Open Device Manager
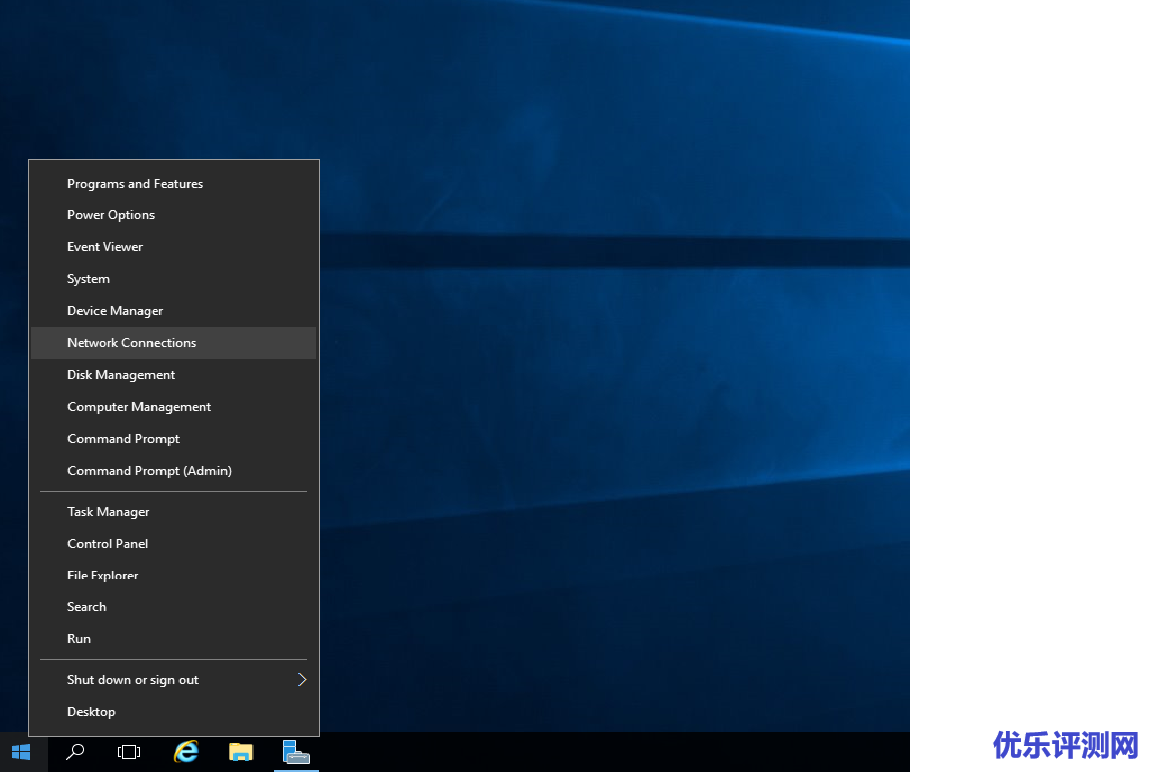 pyautogui.click(x=115, y=311)
